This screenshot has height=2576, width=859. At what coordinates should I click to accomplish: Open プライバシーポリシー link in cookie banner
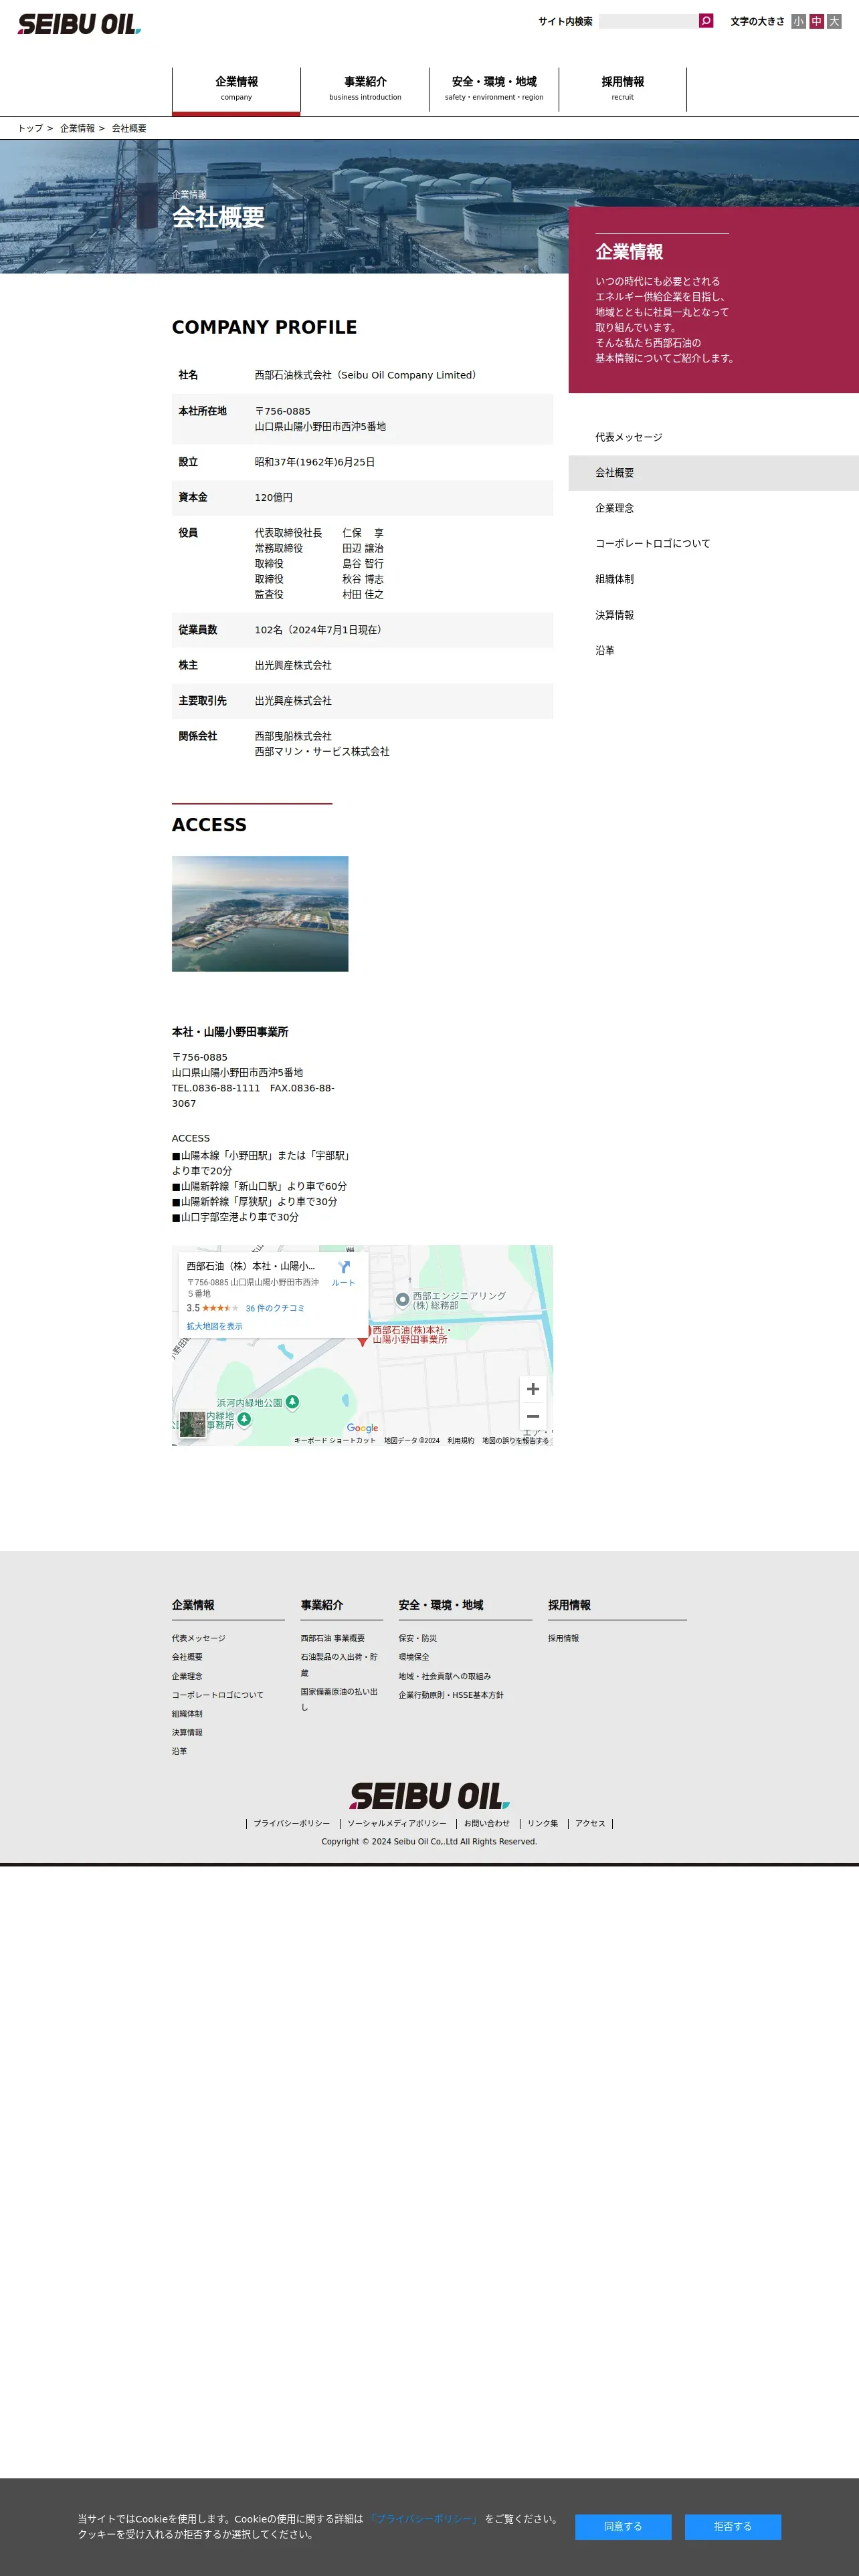tap(424, 2519)
